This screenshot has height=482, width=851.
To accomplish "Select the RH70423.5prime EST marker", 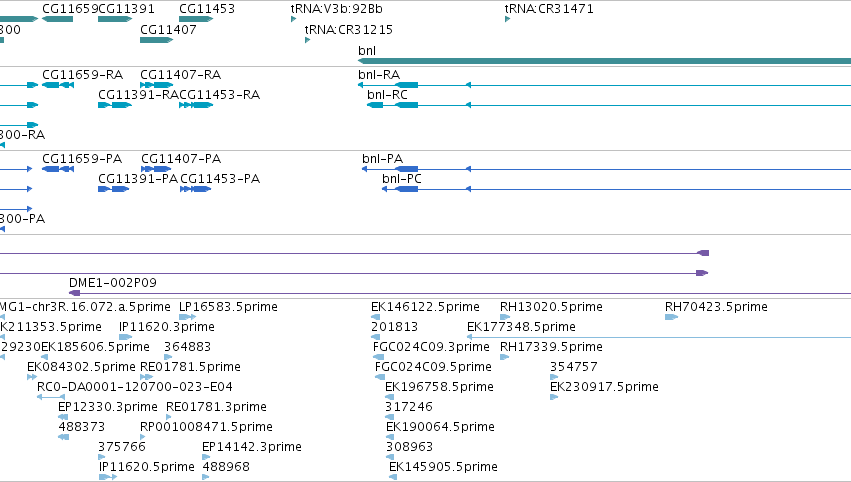I will [671, 317].
